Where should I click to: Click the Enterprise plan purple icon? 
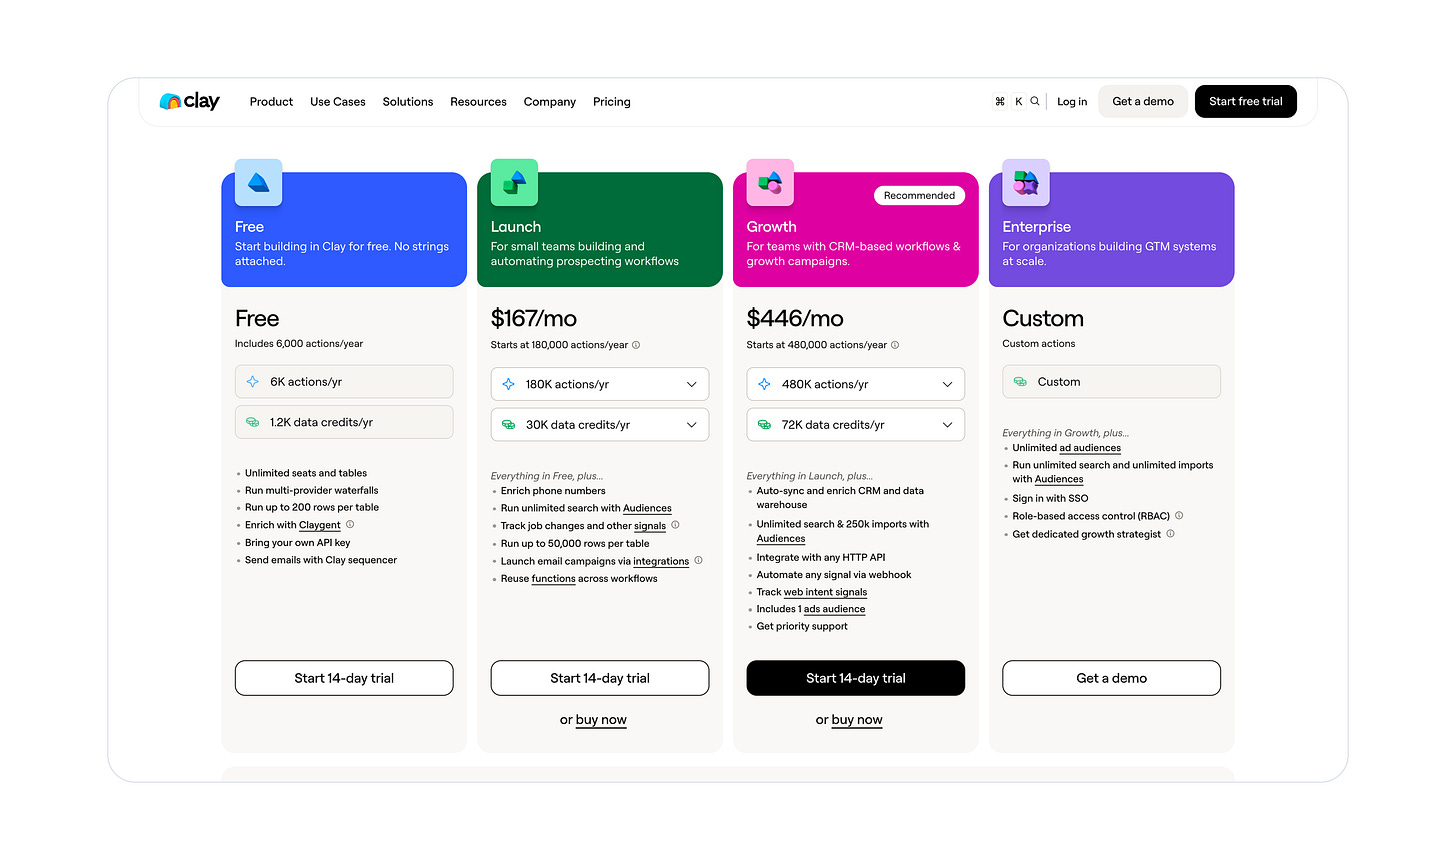1026,183
